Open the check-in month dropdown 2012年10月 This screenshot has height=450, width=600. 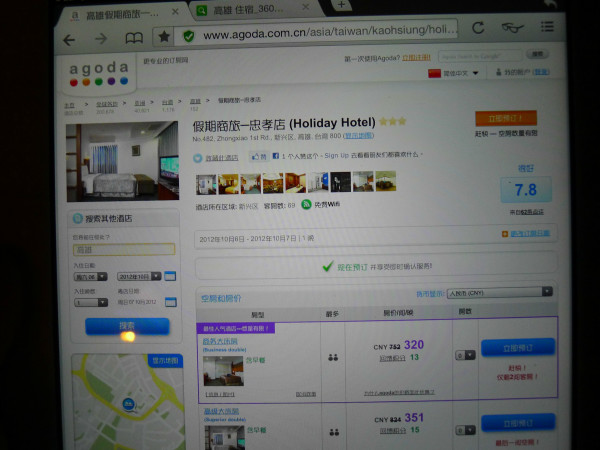(139, 276)
